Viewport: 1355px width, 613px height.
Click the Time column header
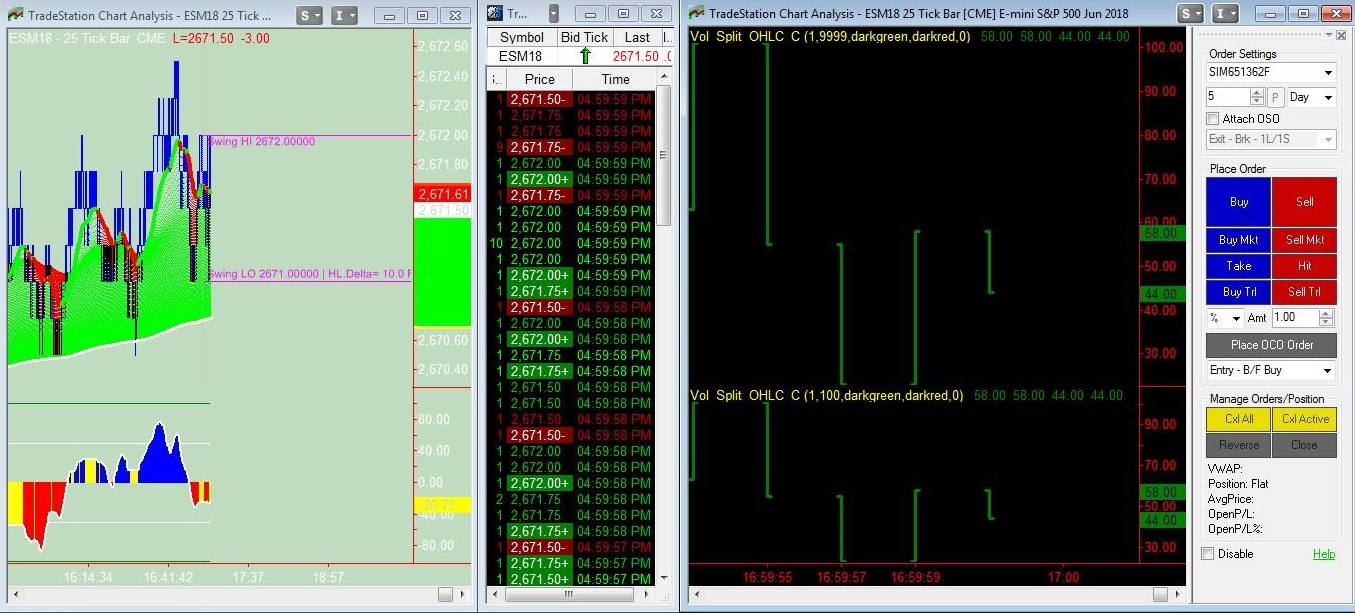tap(616, 79)
